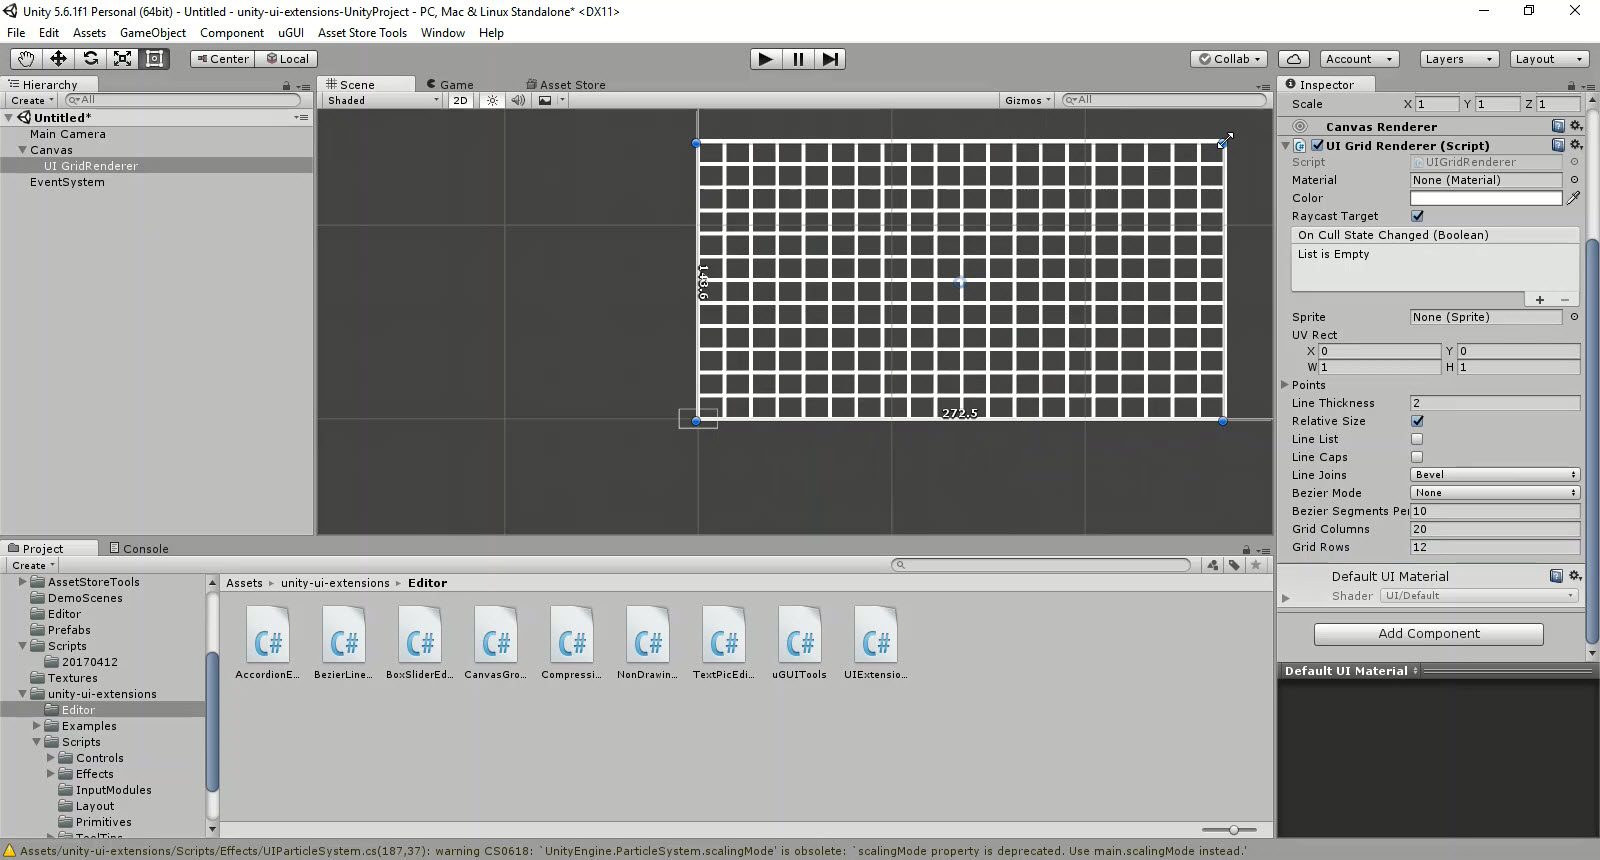The height and width of the screenshot is (860, 1600).
Task: Click the Step frame button
Action: click(830, 59)
